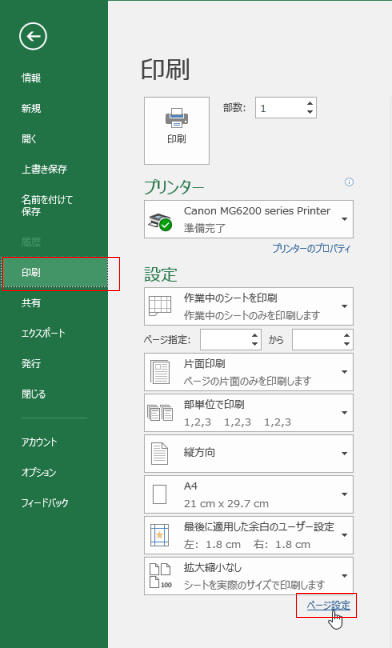Image resolution: width=392 pixels, height=648 pixels.
Task: Increase the ページ指定 start page value
Action: 255,335
